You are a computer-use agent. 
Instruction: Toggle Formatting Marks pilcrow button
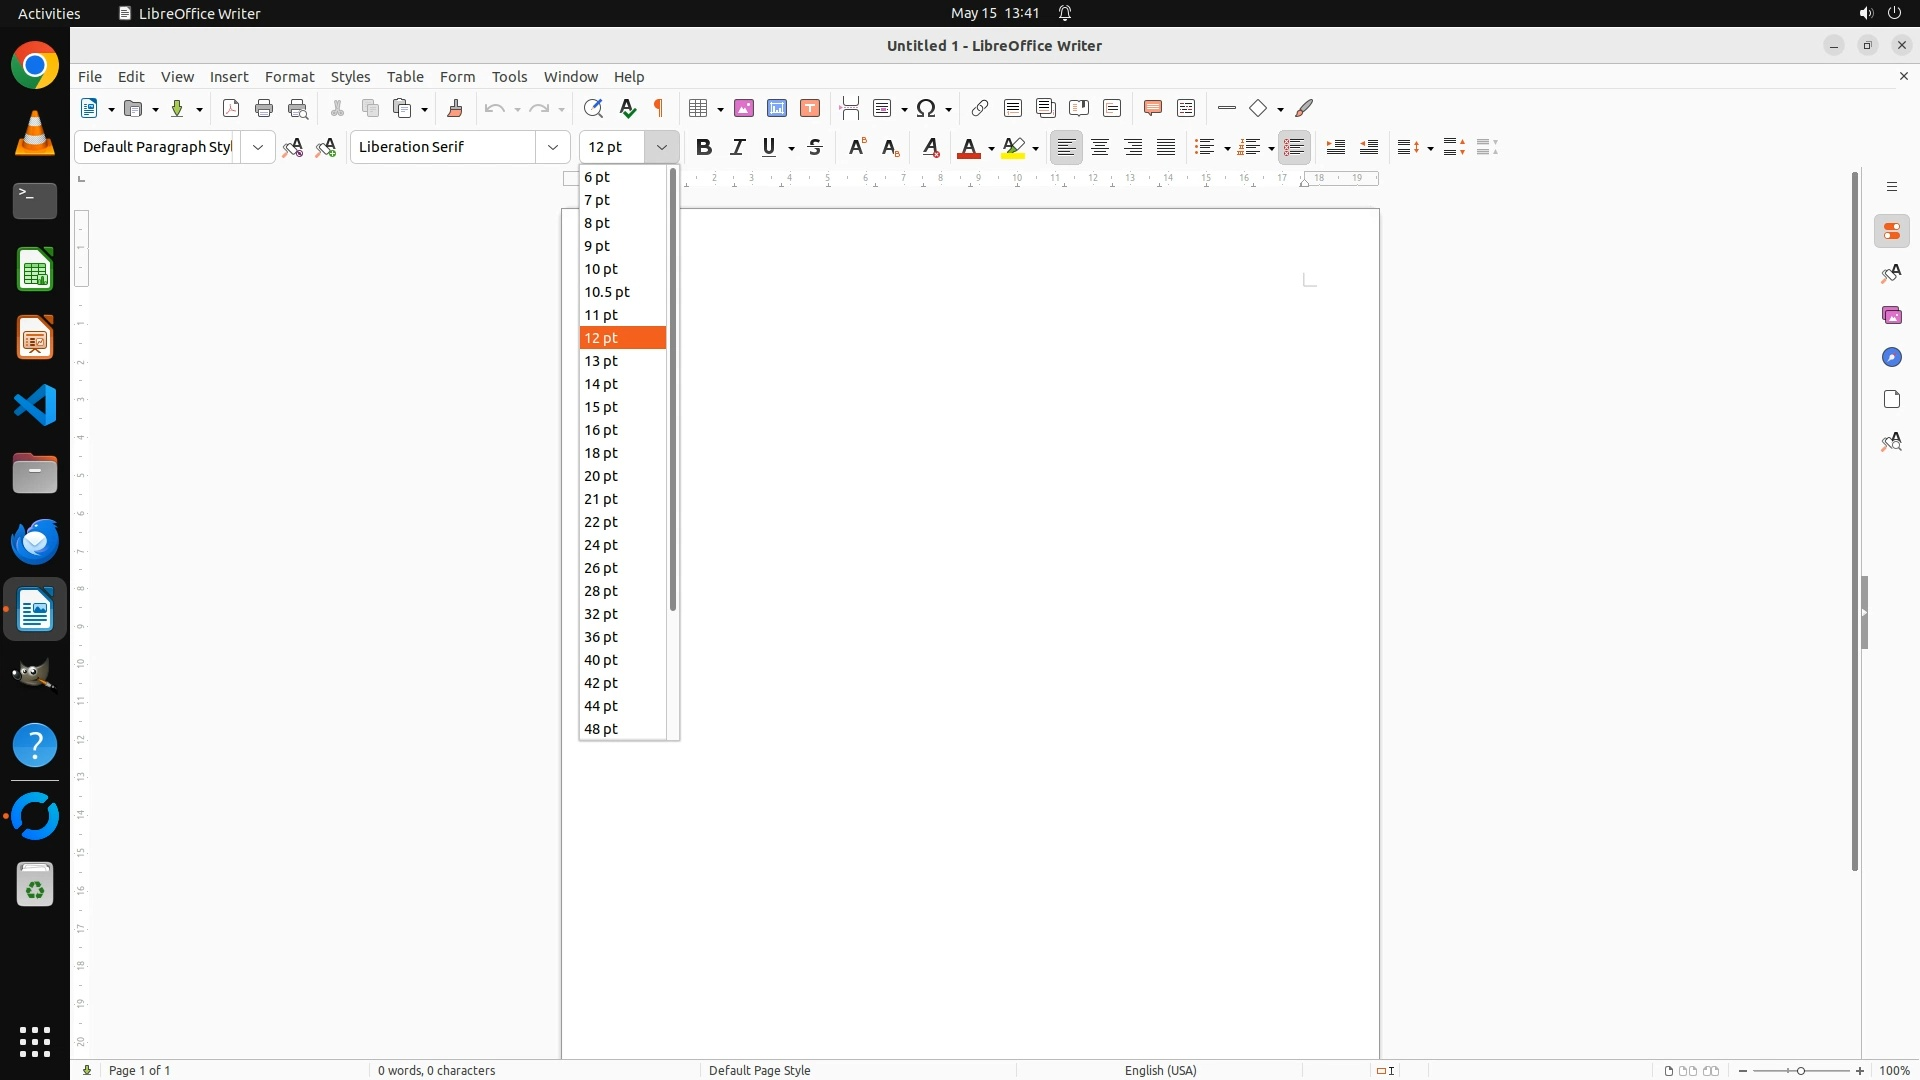[x=659, y=108]
